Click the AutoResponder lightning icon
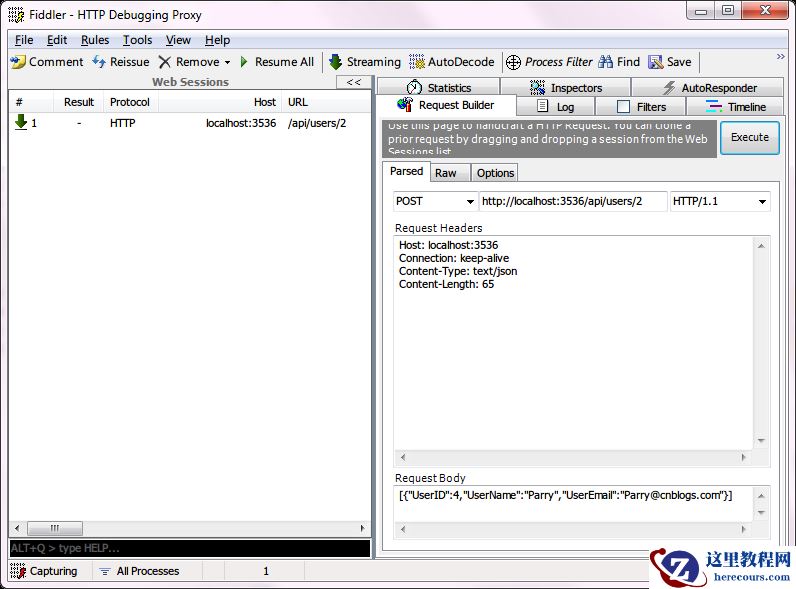 pos(669,87)
